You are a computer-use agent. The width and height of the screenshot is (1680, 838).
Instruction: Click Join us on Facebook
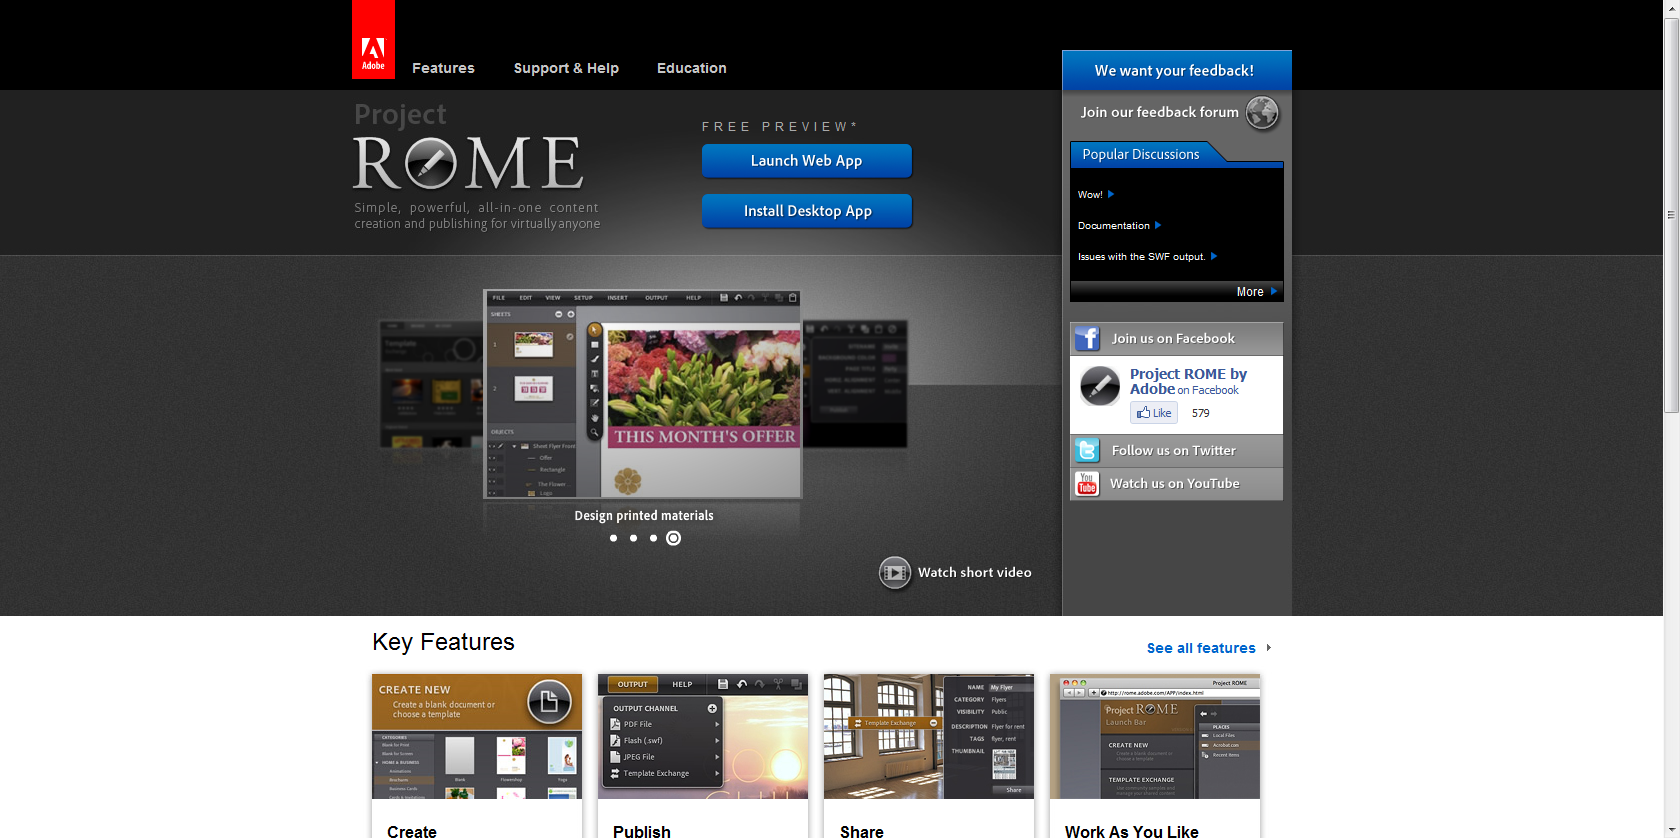click(x=1176, y=339)
